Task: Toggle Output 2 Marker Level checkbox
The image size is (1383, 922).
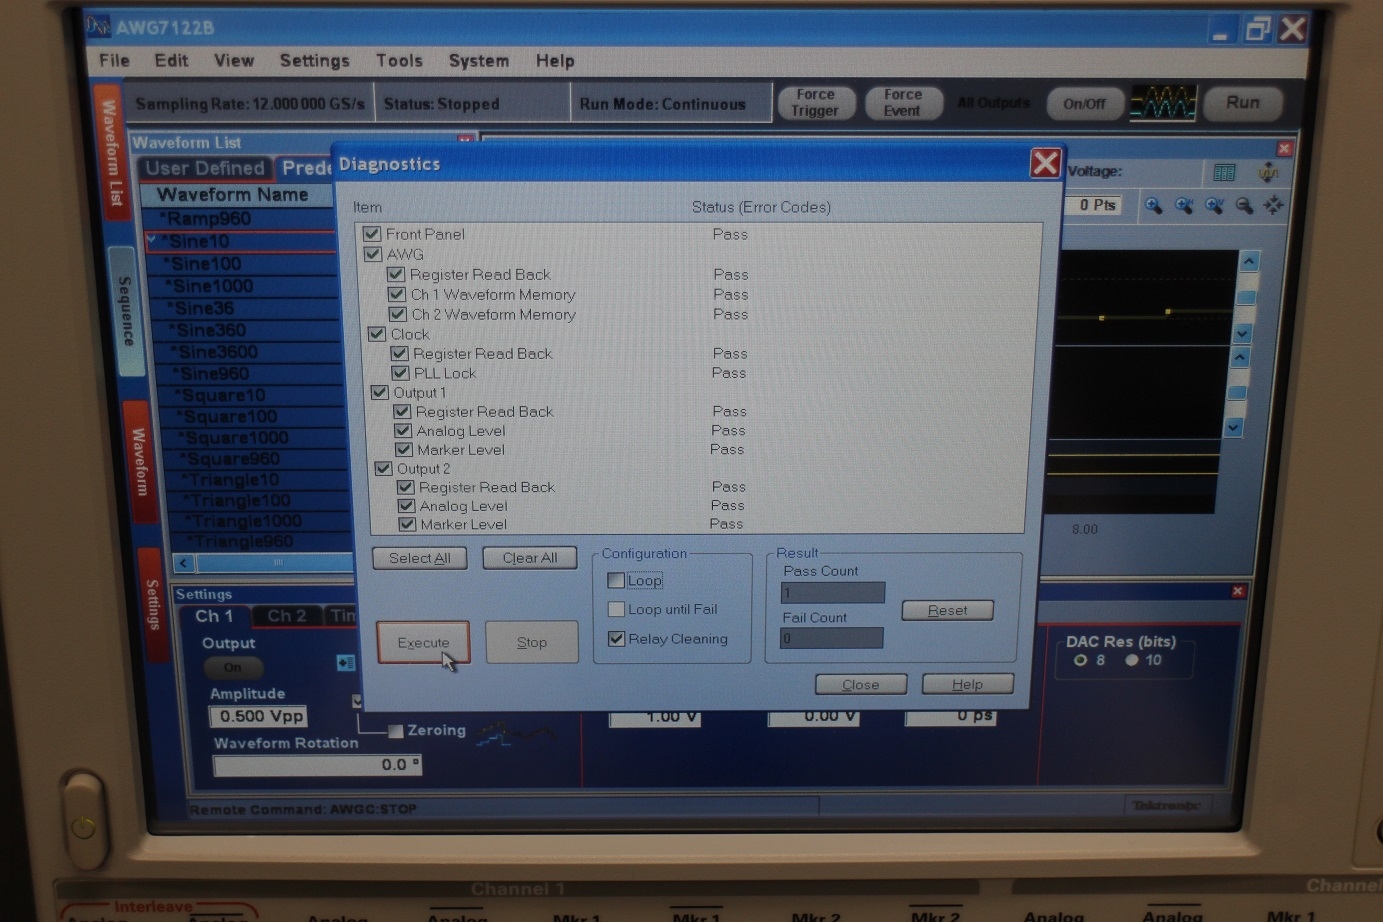Action: point(407,524)
